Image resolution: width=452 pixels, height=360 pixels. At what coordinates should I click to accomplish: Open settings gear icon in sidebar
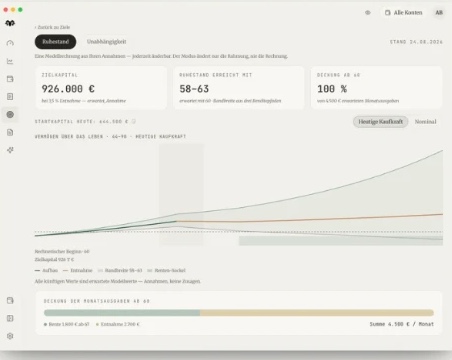10,336
